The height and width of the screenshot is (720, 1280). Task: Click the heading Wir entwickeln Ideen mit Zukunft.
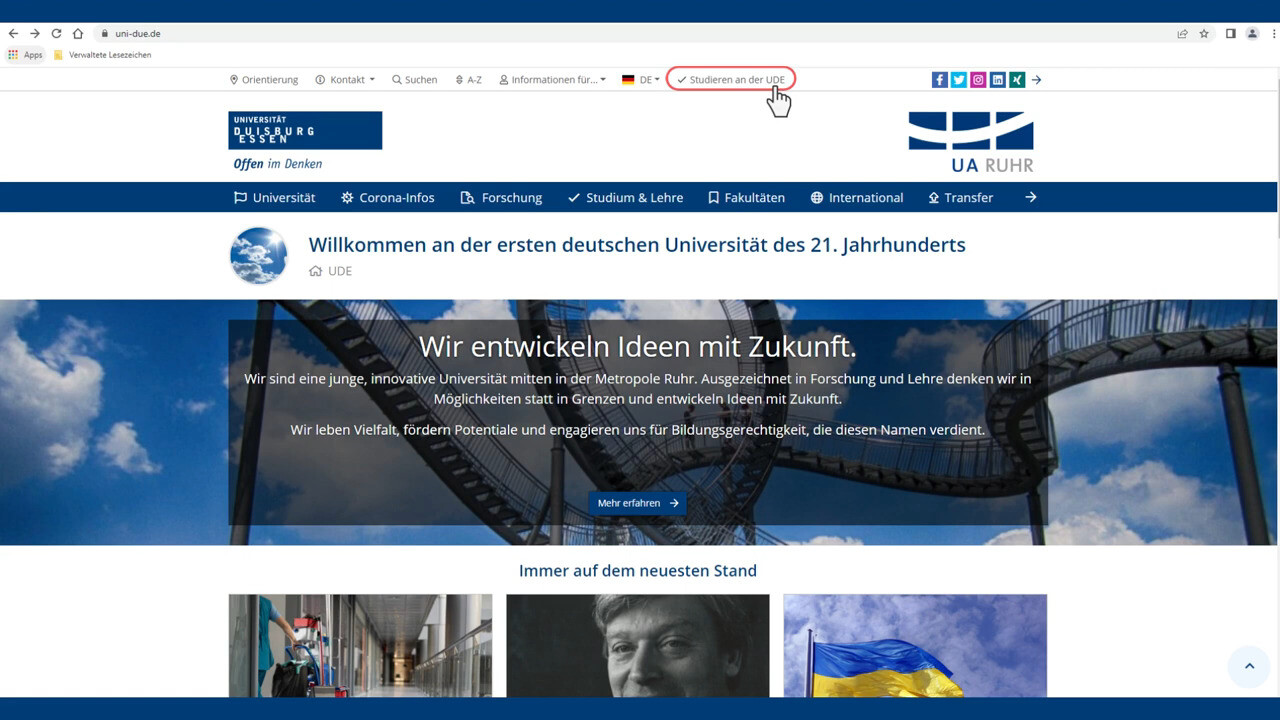pyautogui.click(x=638, y=347)
